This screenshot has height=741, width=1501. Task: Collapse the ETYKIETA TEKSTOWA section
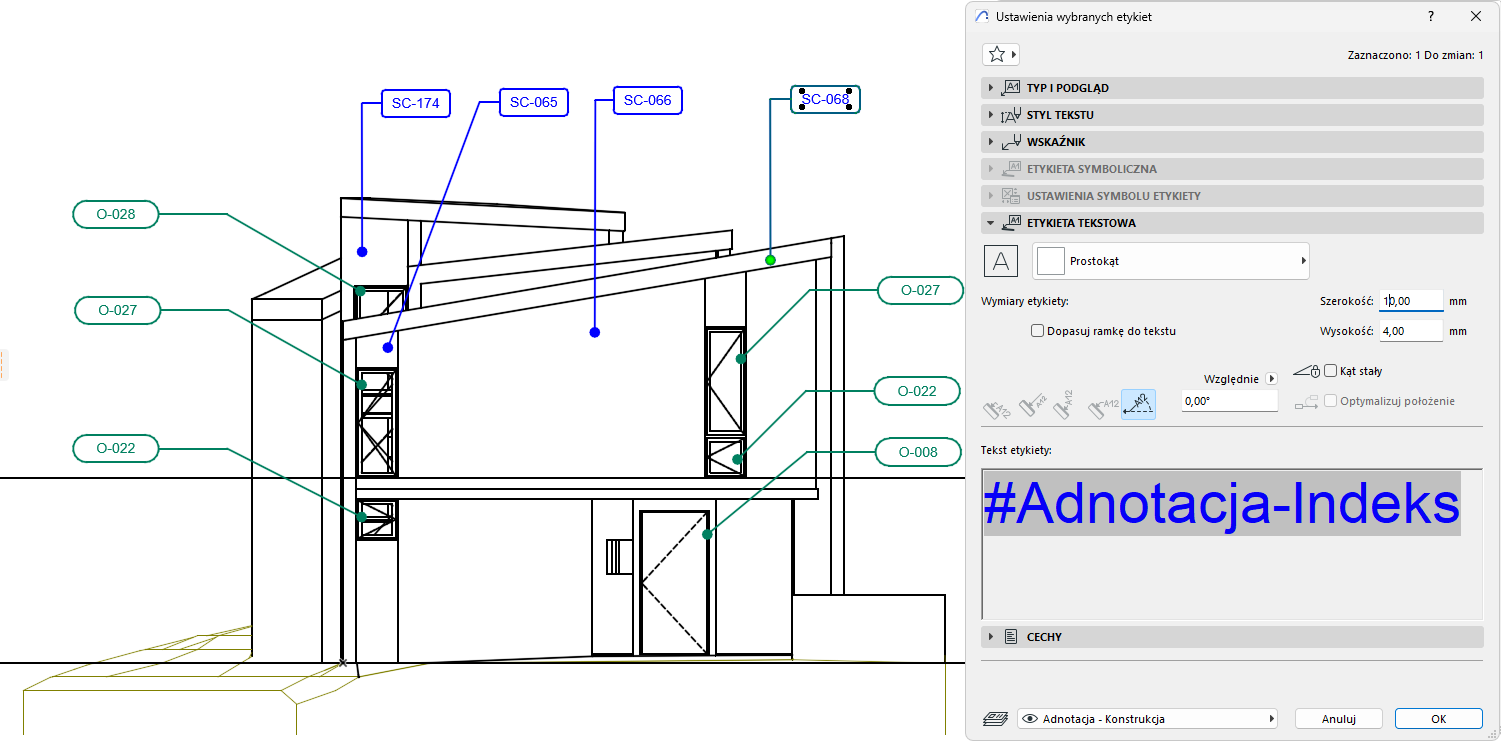pos(1232,223)
